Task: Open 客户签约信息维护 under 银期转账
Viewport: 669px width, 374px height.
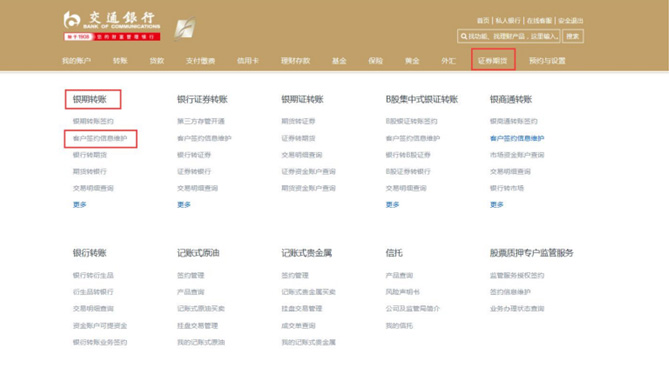Action: (100, 138)
